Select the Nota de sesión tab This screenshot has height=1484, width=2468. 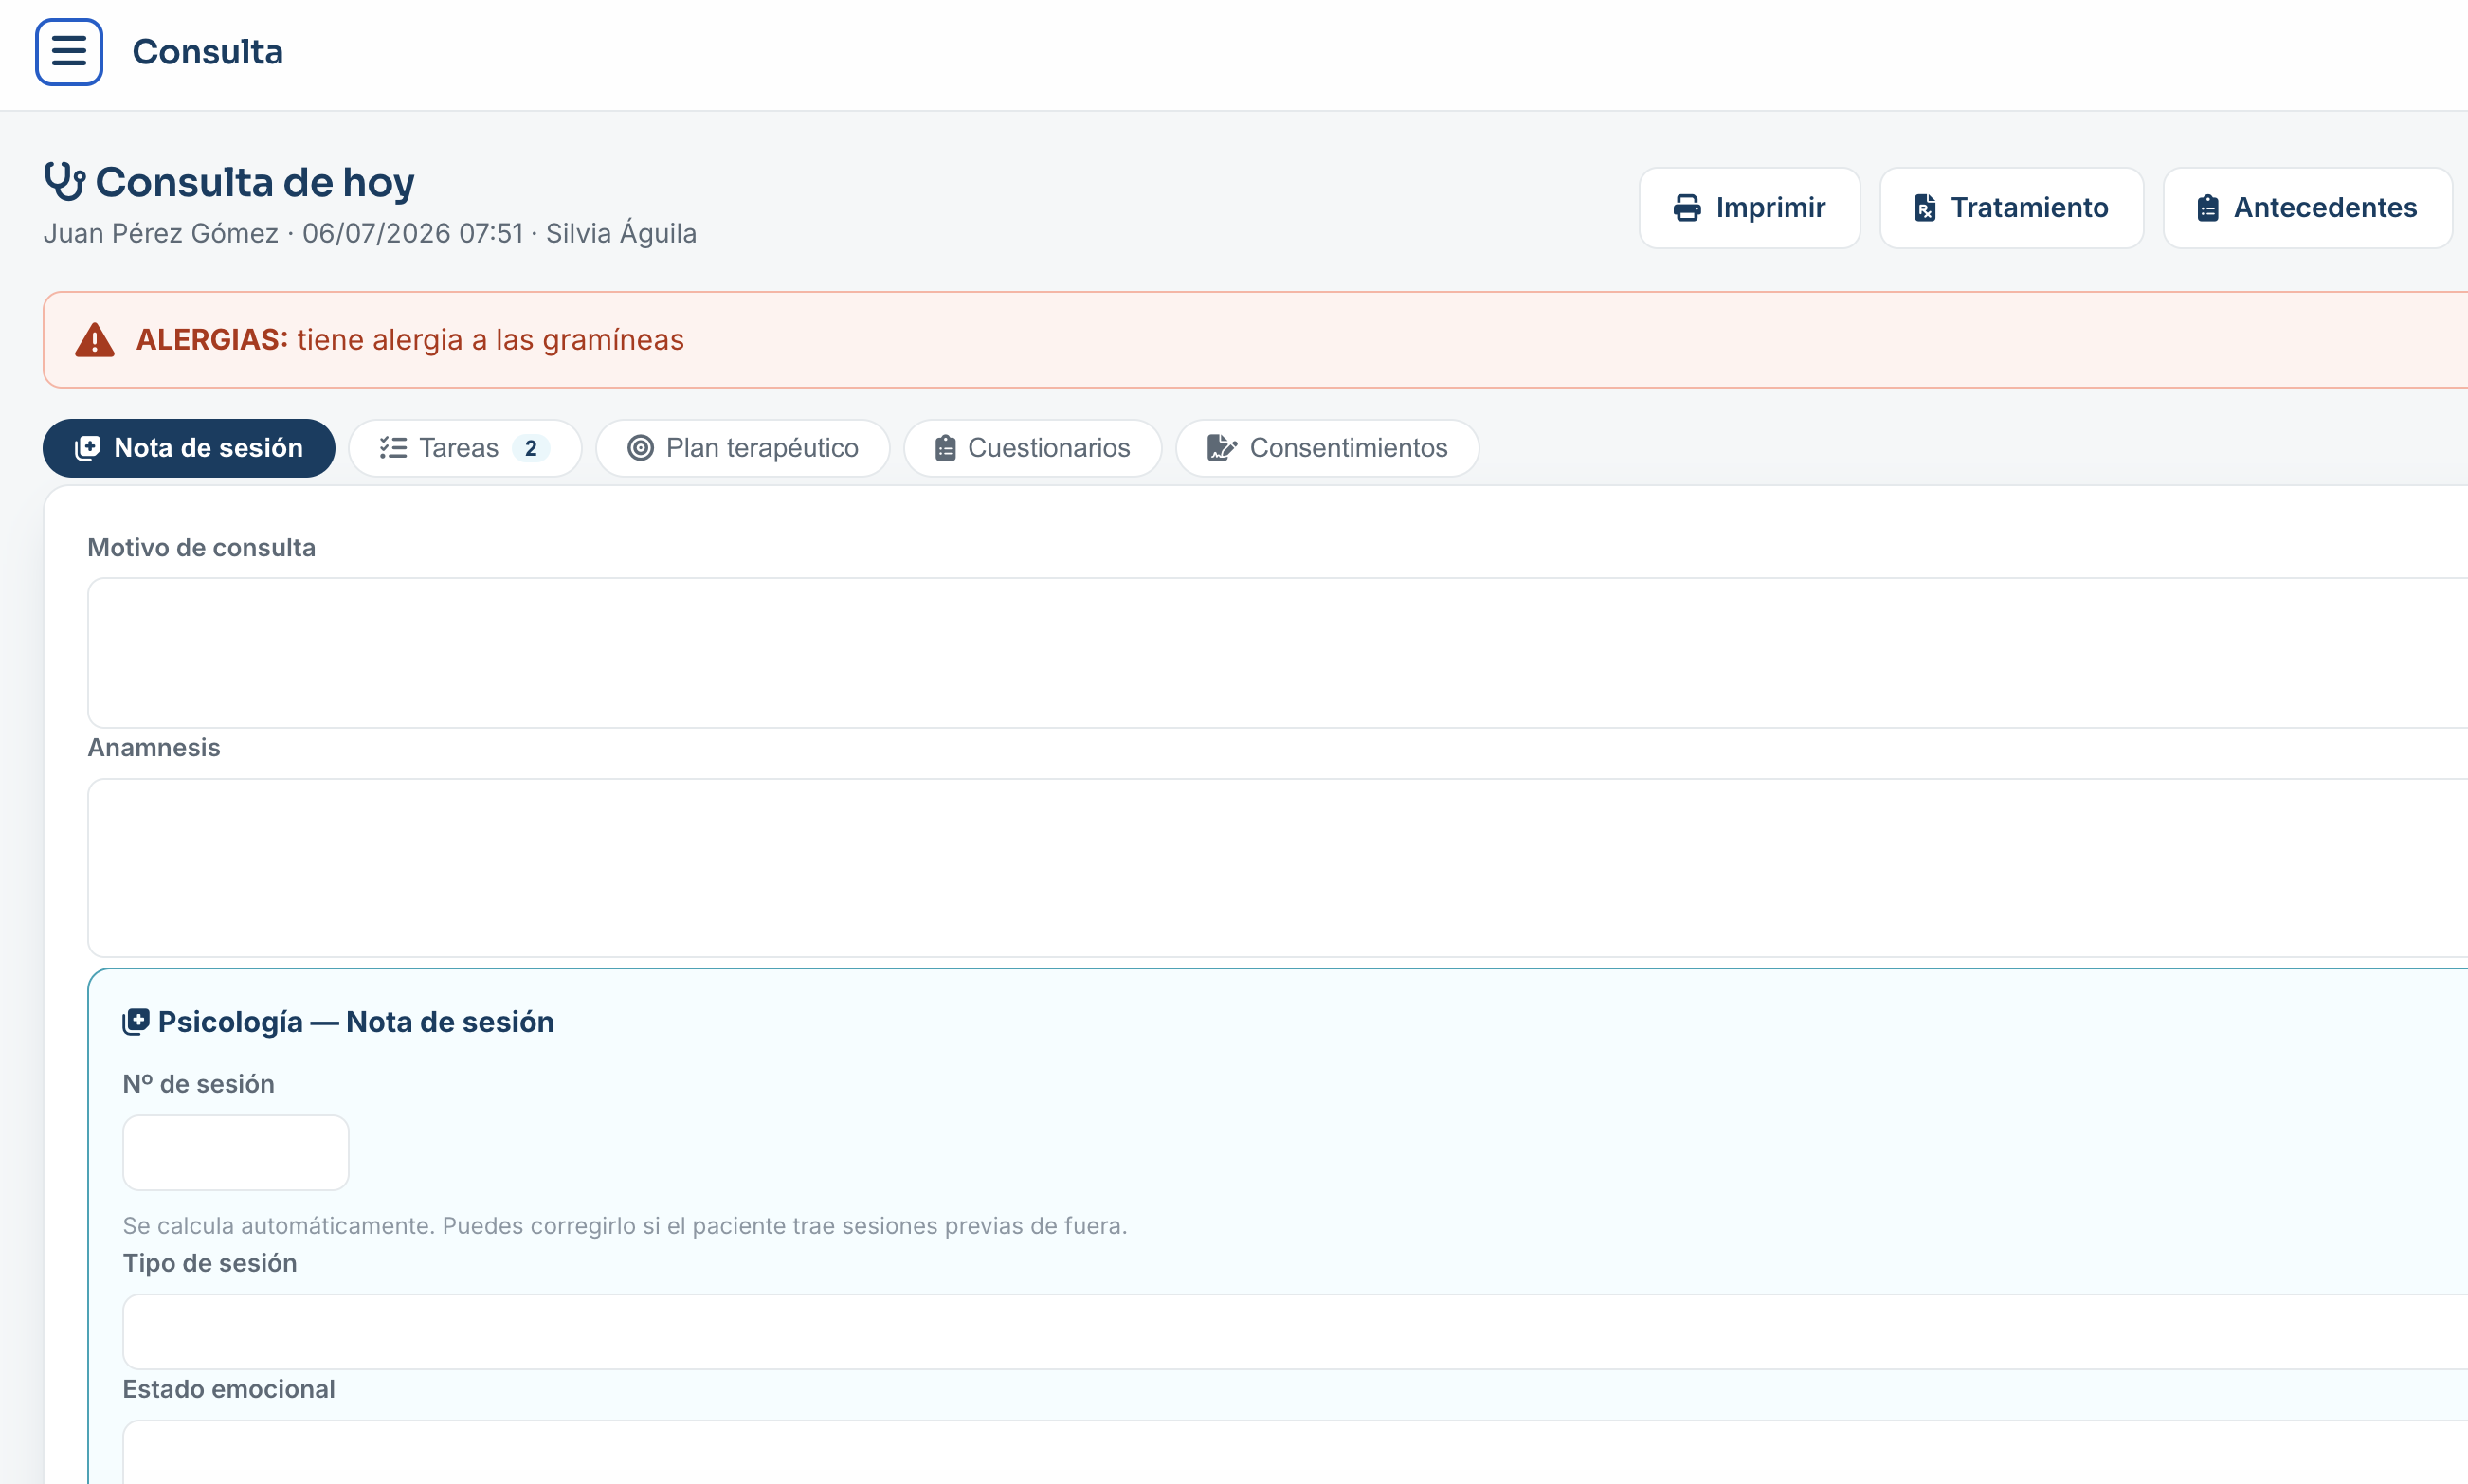189,448
